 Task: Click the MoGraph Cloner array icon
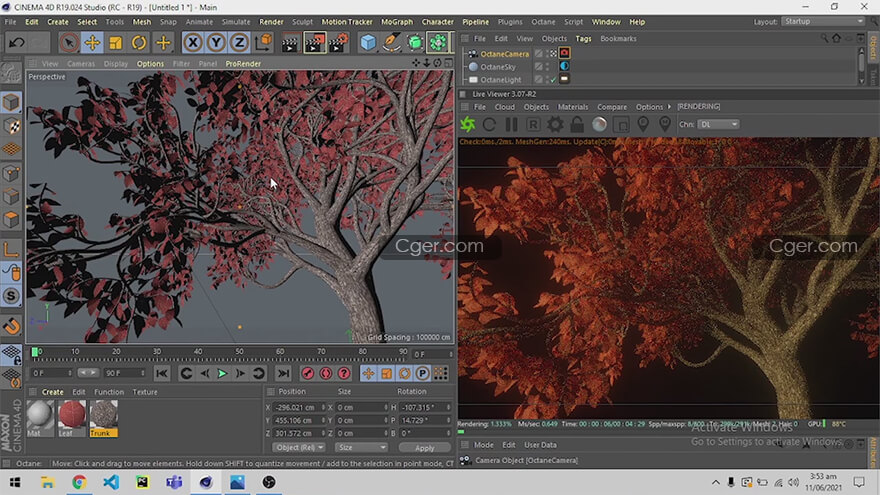pos(438,43)
